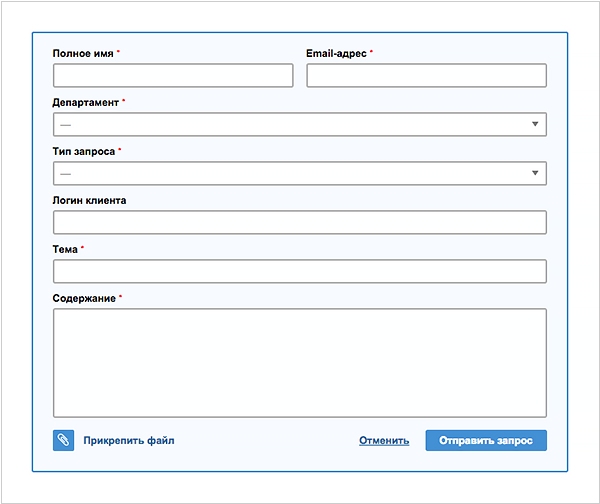Viewport: 600px width, 504px height.
Task: Click the Департамент dropdown arrow triangle
Action: [535, 124]
